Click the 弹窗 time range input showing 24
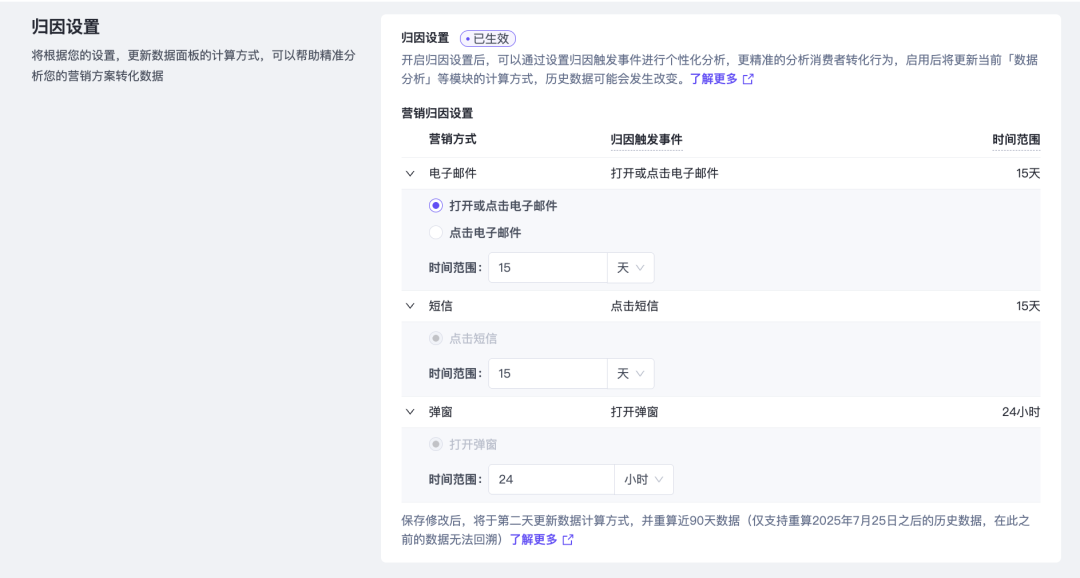The height and width of the screenshot is (578, 1080). click(x=550, y=480)
